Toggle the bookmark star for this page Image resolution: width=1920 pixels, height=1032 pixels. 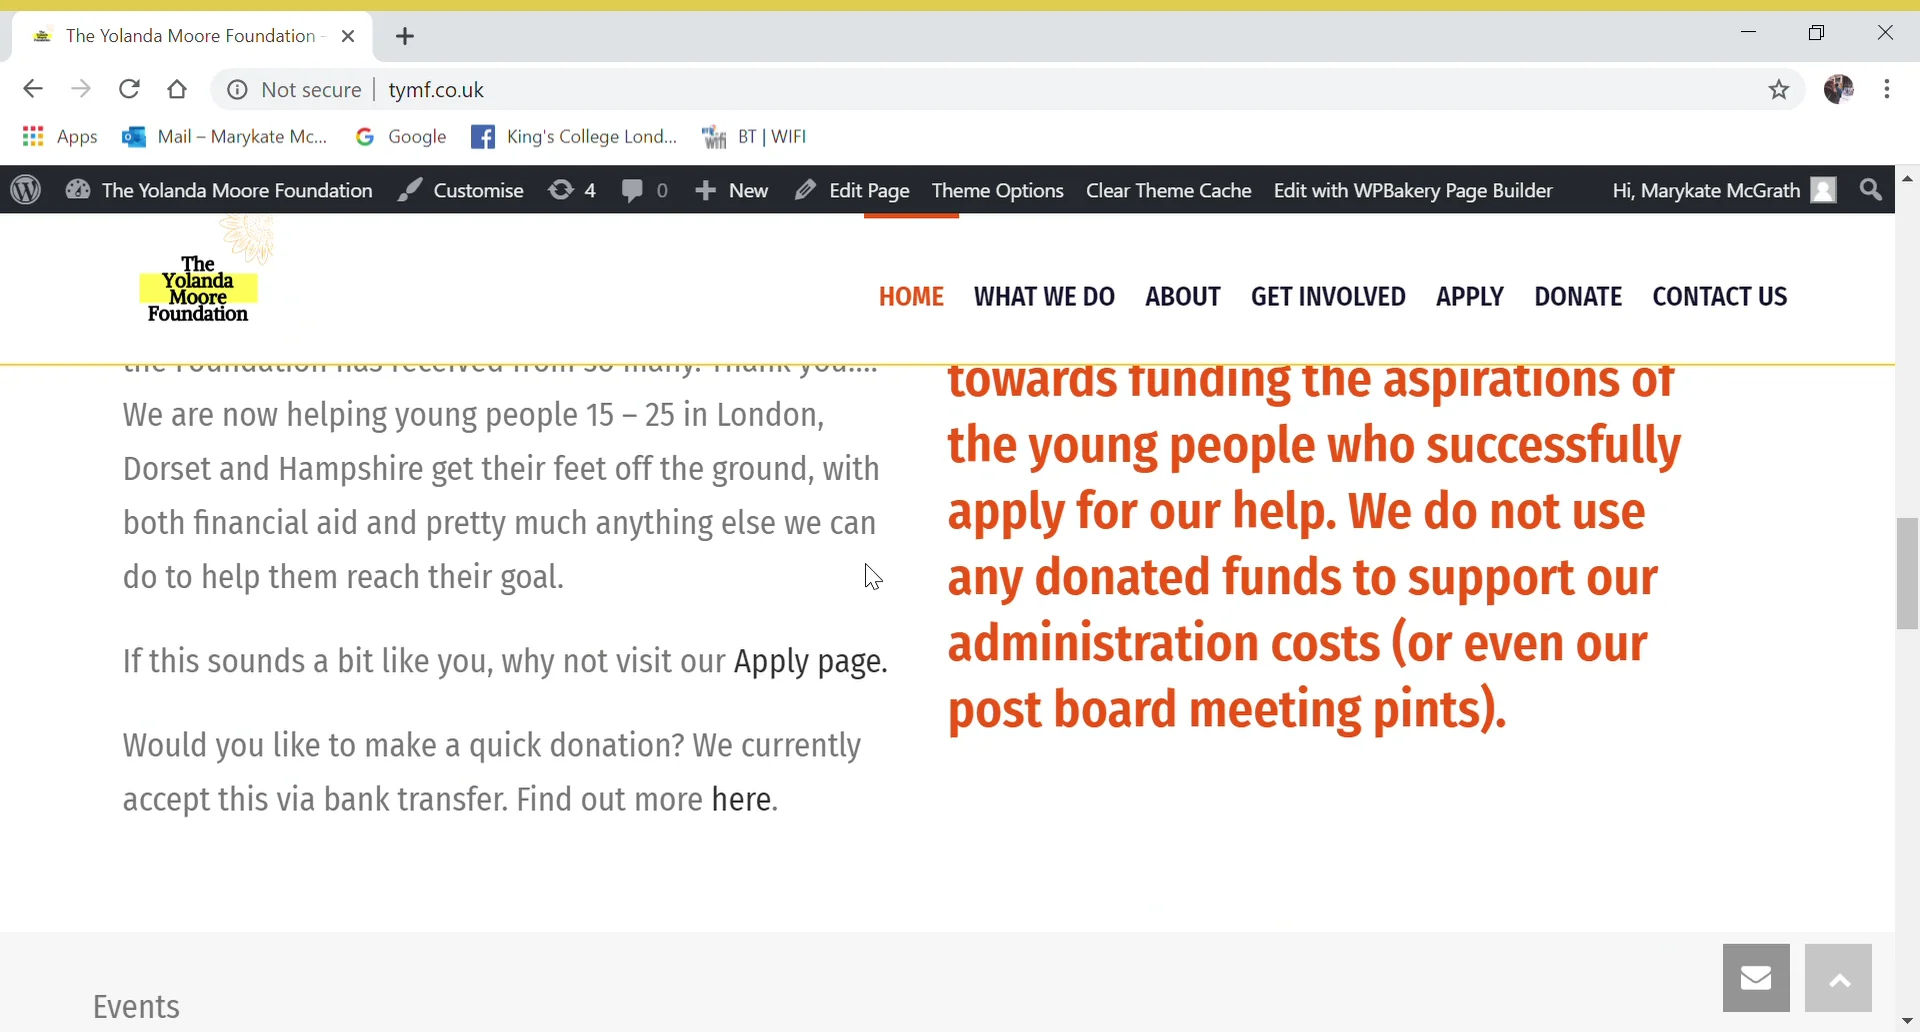click(1780, 89)
